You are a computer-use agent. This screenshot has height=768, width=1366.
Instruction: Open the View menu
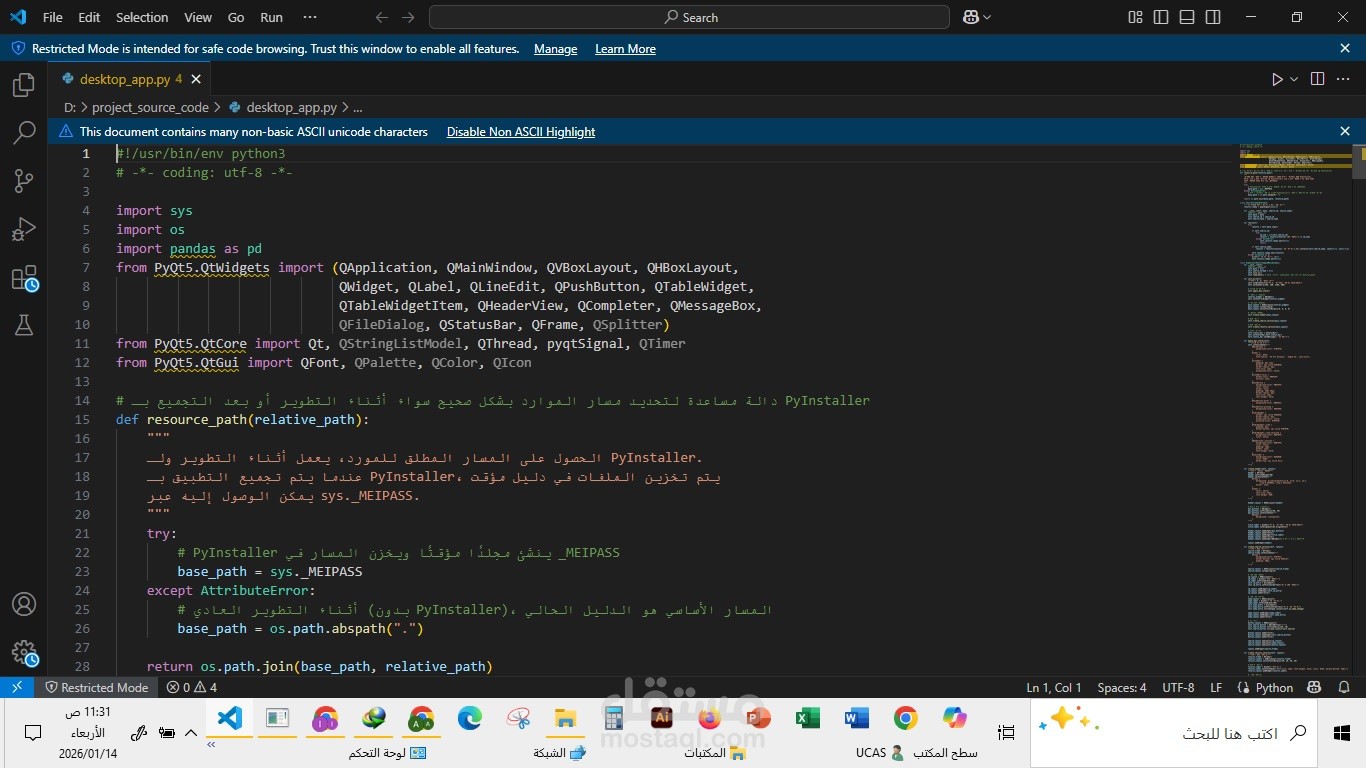pos(198,17)
